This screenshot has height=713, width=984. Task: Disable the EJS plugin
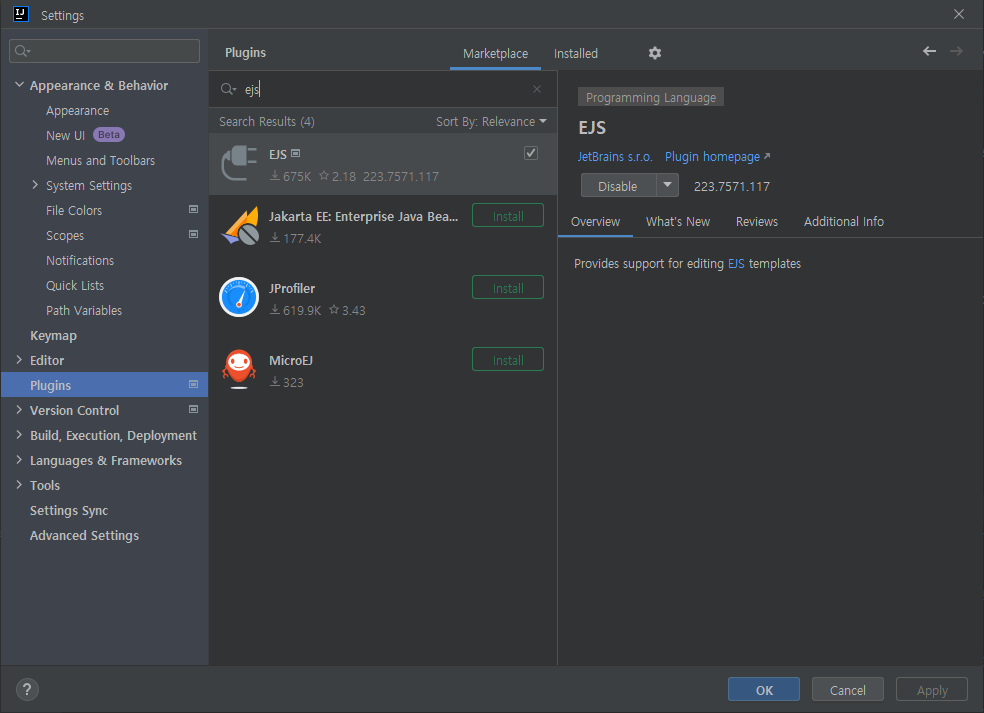coord(618,186)
